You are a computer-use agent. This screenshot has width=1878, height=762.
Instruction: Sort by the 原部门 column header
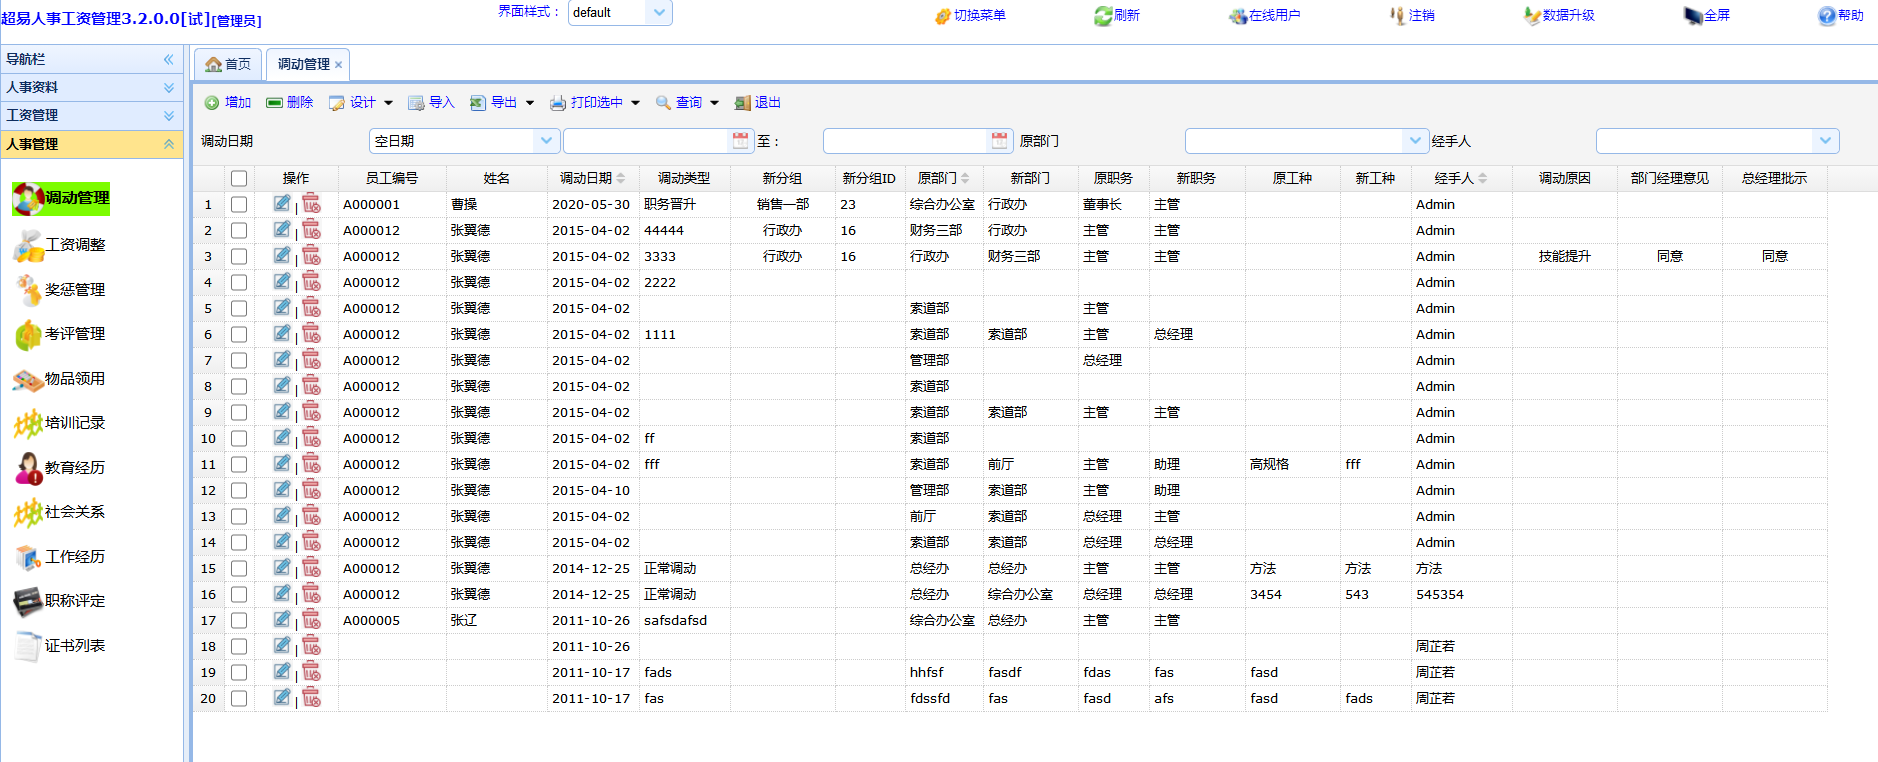click(943, 178)
